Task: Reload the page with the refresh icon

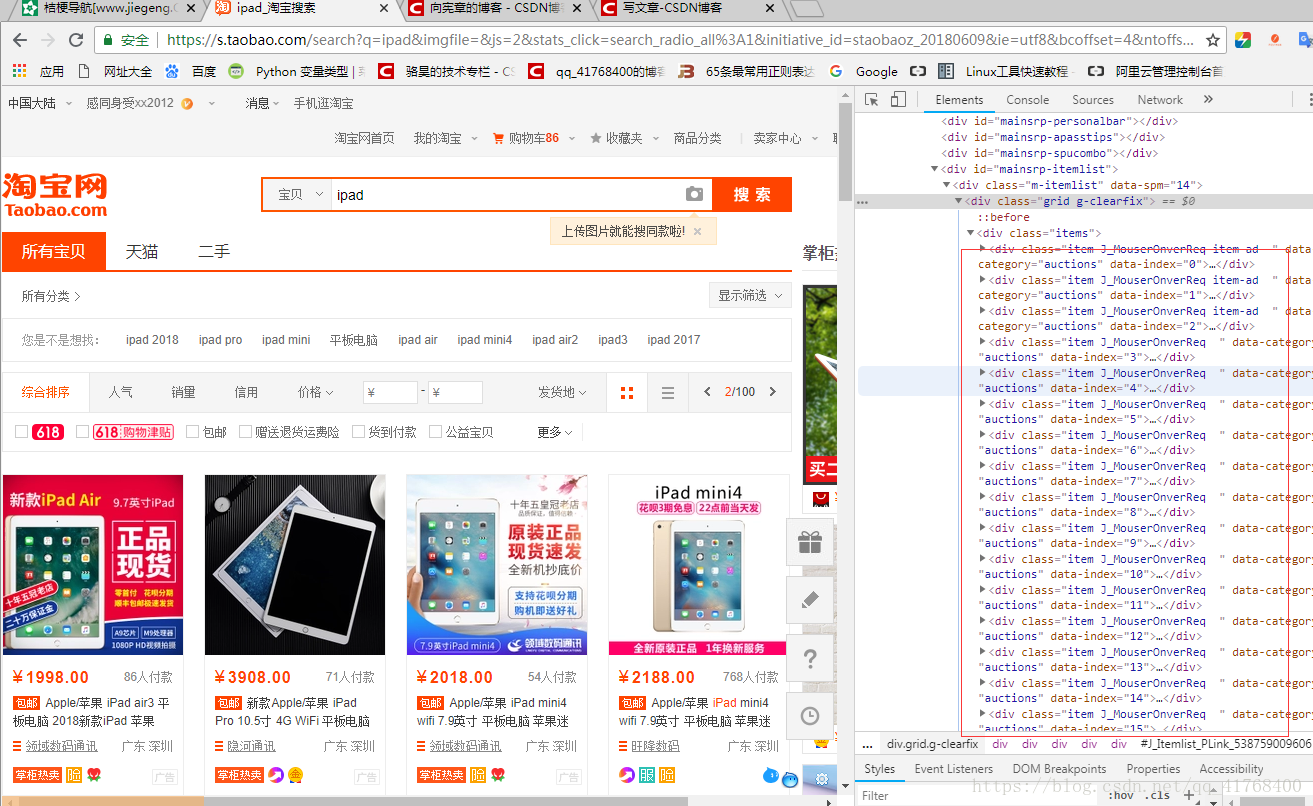Action: click(x=76, y=40)
